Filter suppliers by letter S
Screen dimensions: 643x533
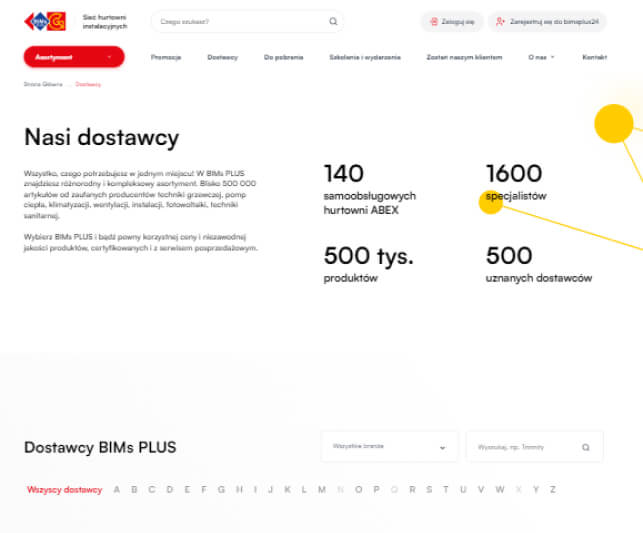click(x=429, y=490)
